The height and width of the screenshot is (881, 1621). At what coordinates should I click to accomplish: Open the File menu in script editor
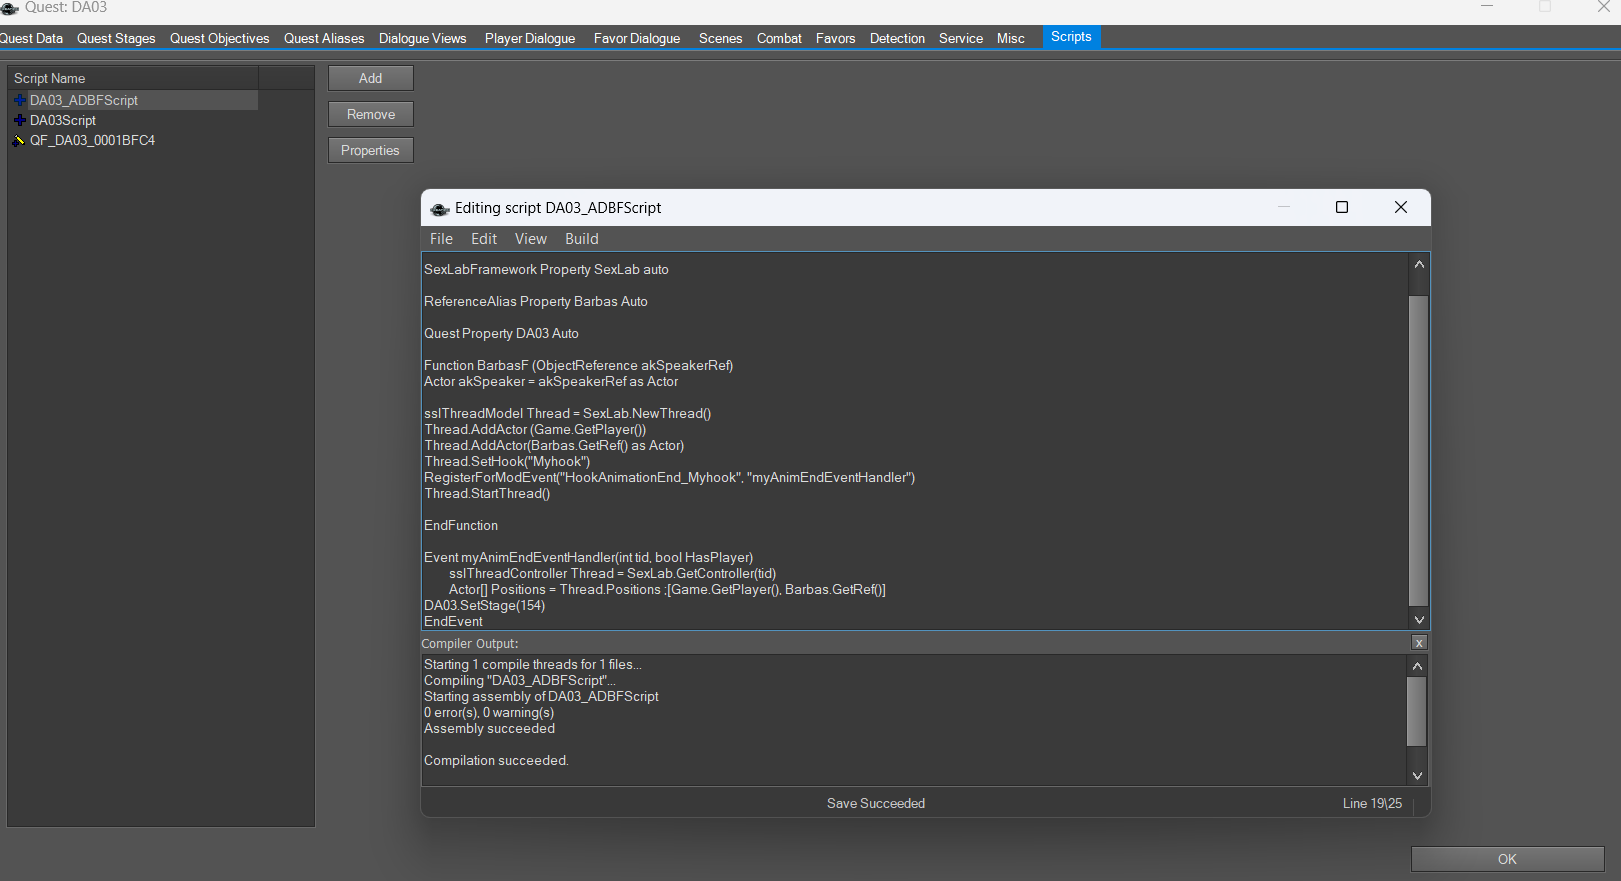(441, 239)
